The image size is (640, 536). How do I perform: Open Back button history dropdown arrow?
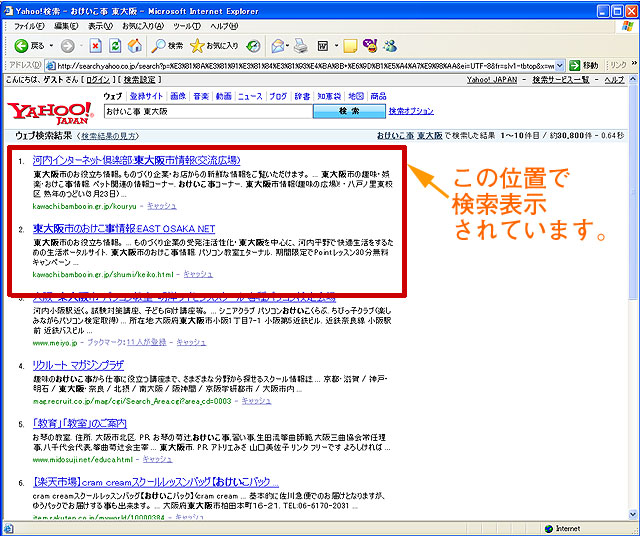[x=51, y=46]
